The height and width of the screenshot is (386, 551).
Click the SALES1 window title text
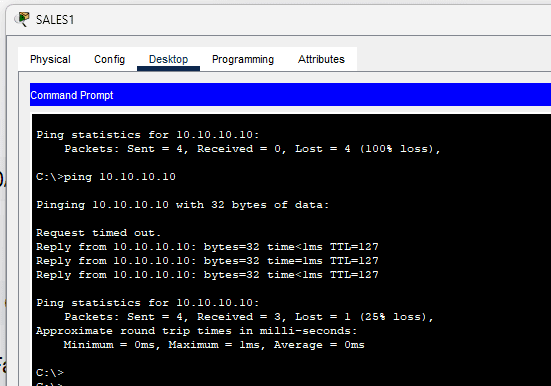(x=55, y=20)
